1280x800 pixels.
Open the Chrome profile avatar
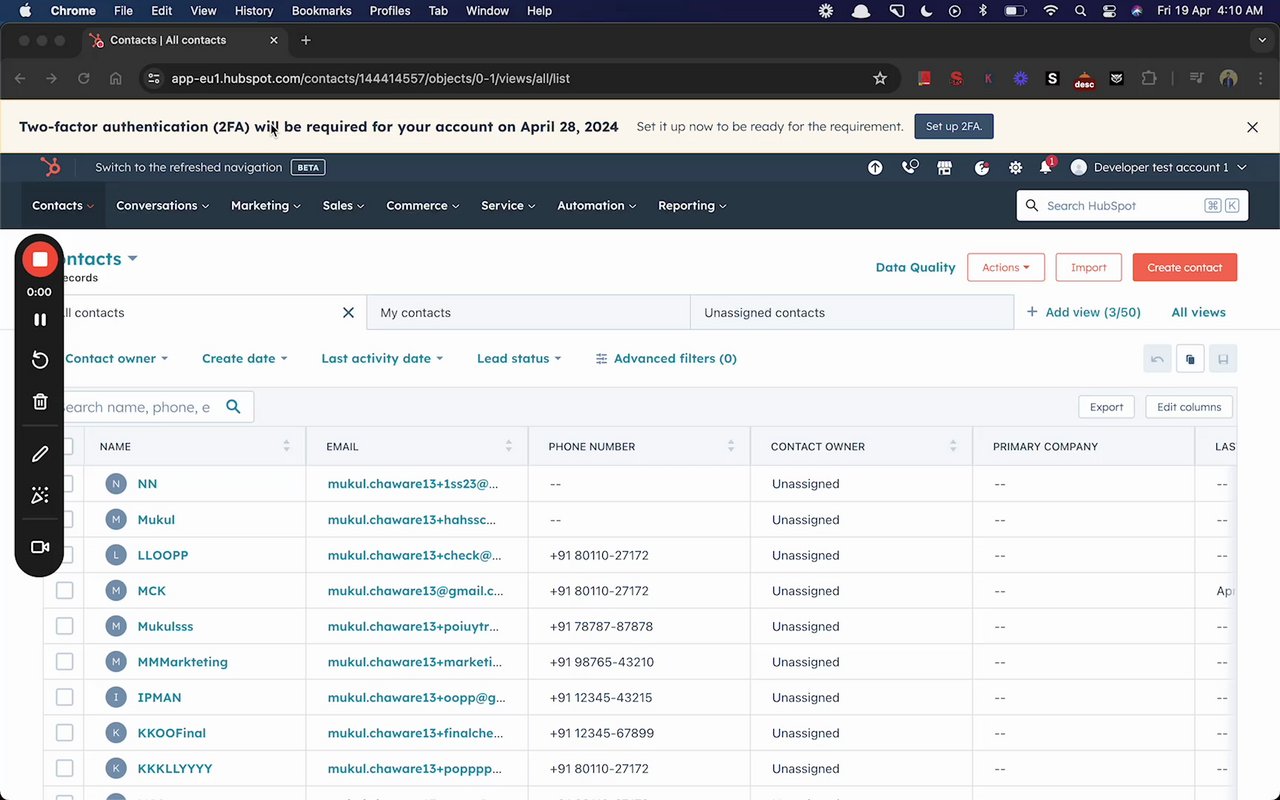click(1229, 78)
